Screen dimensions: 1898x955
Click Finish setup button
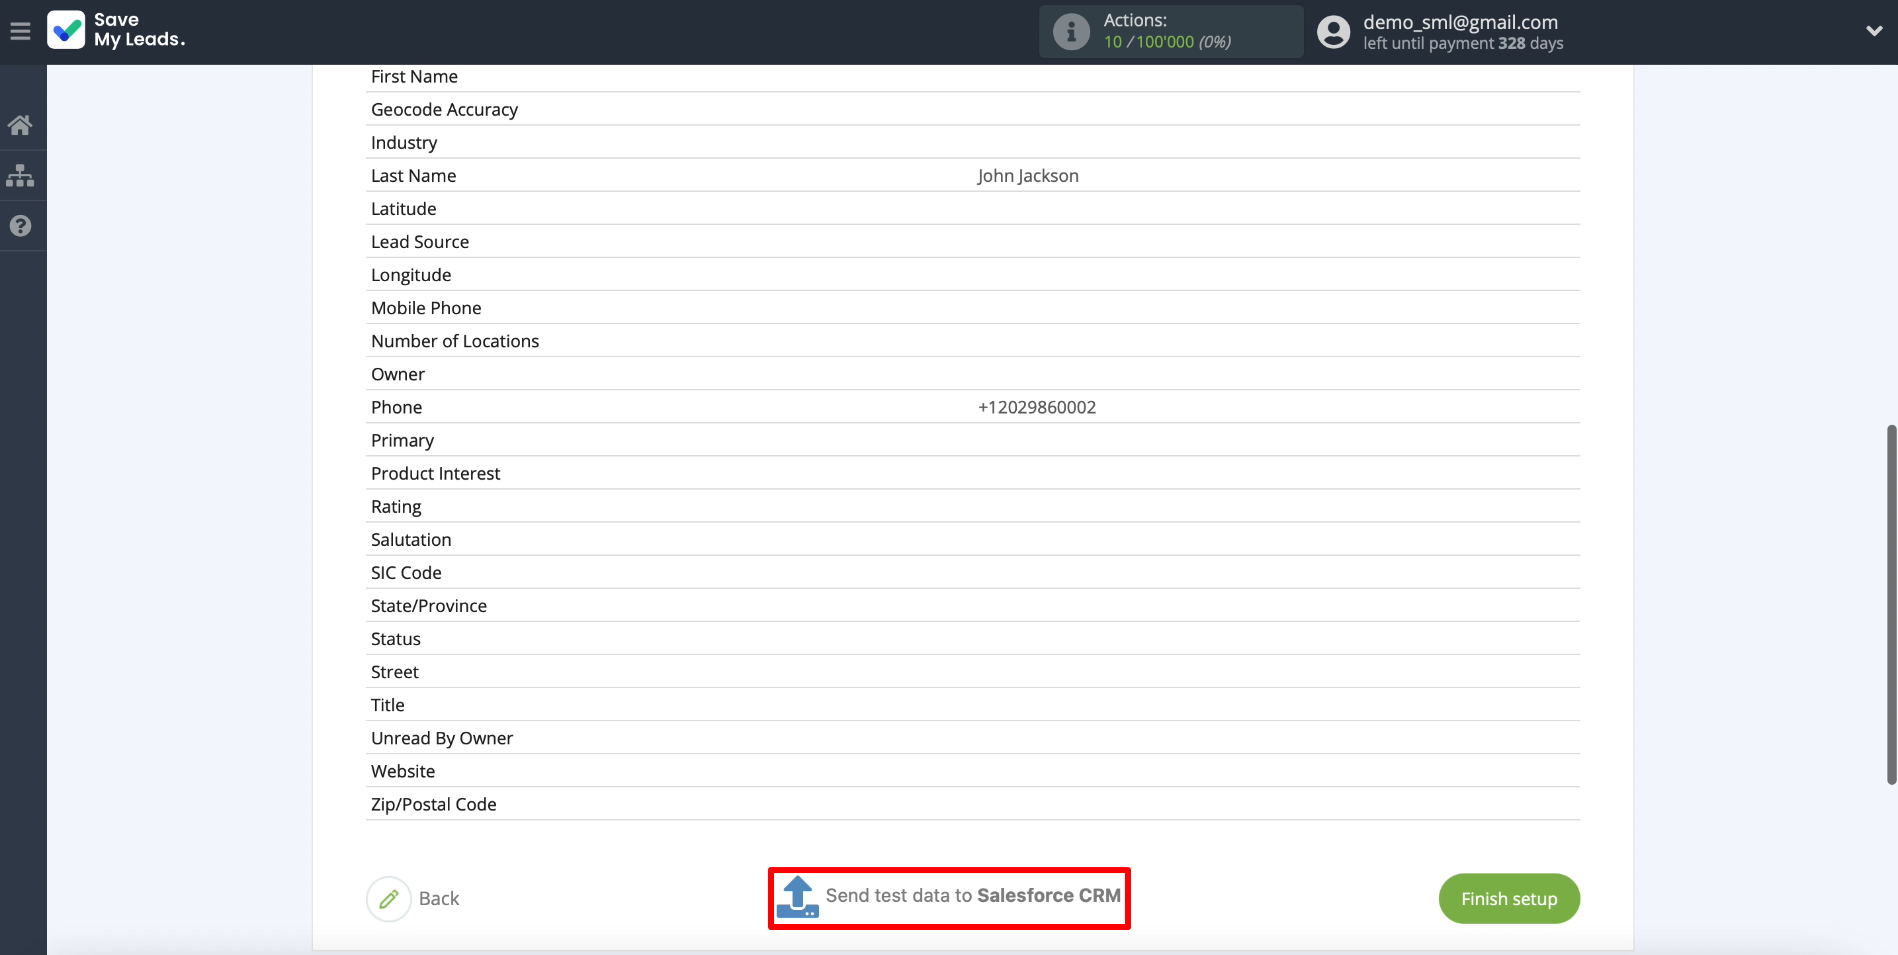[x=1509, y=899]
